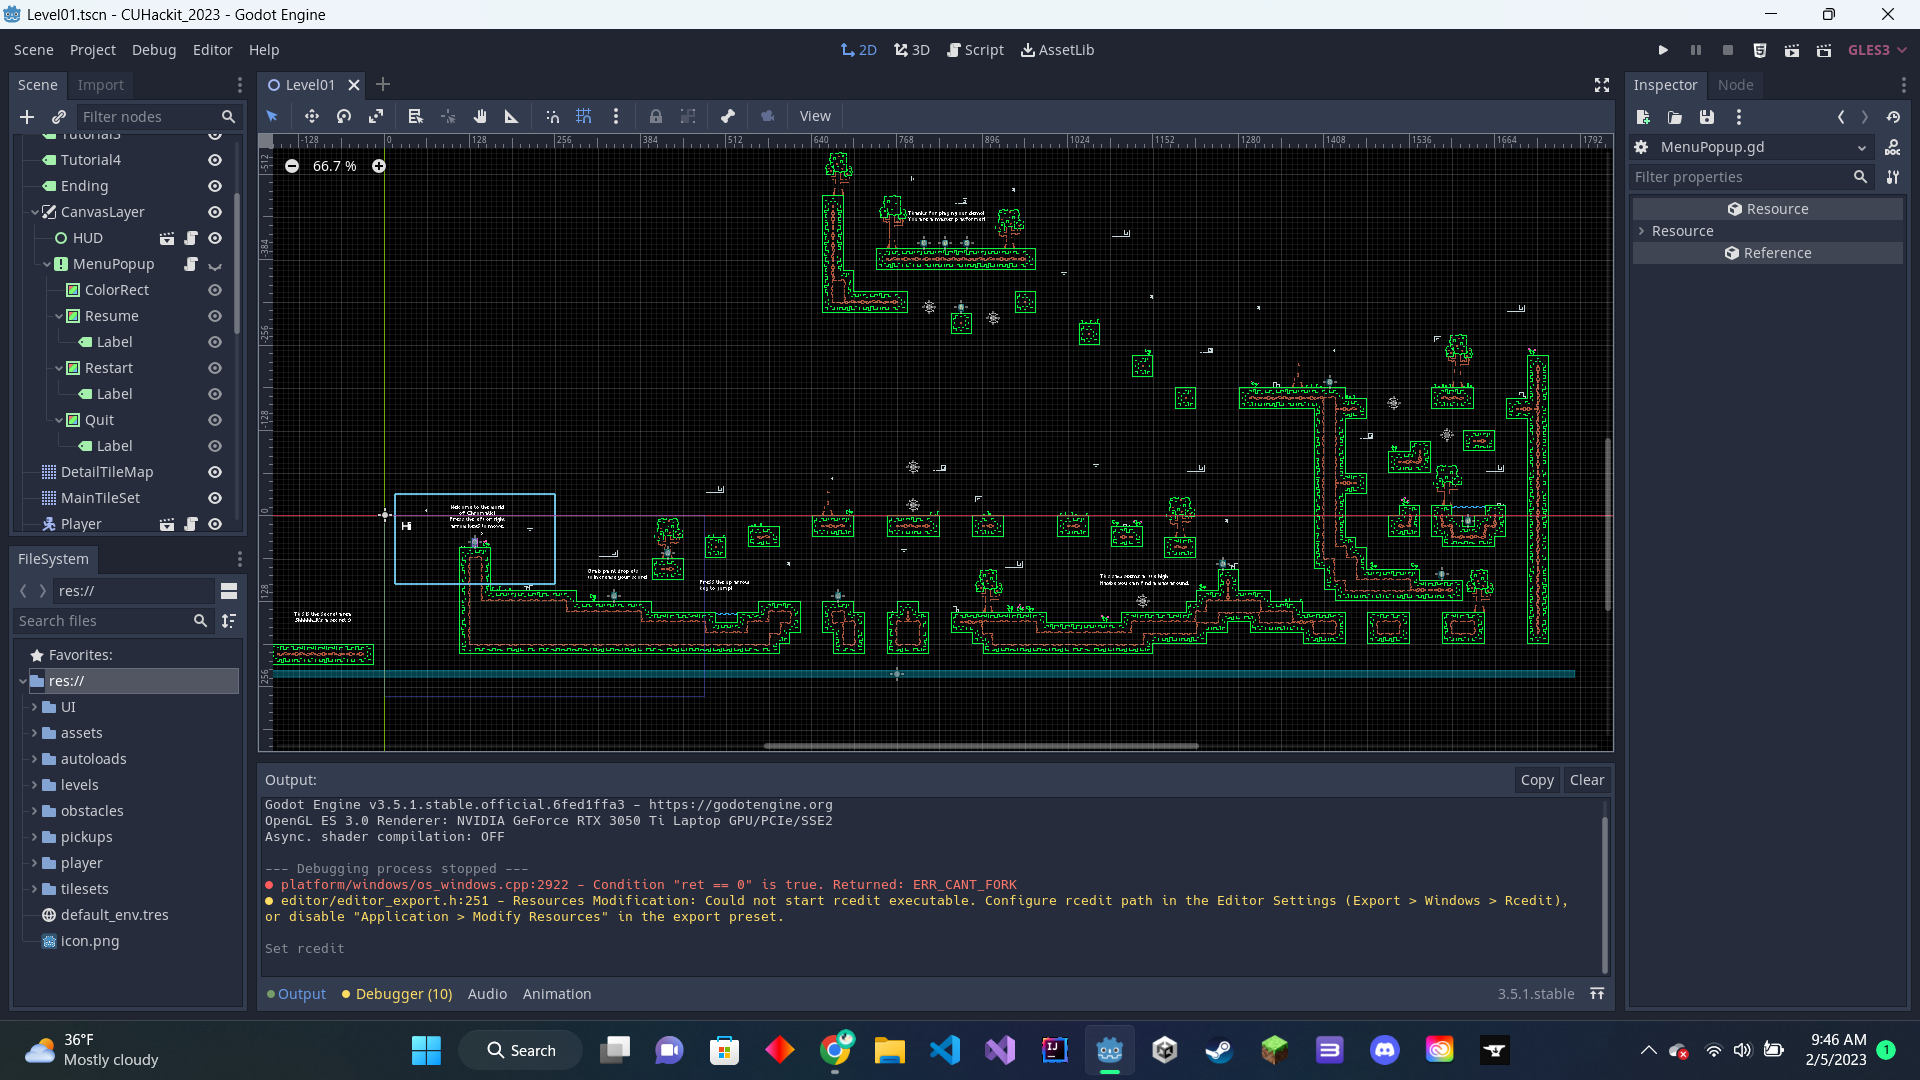Clear the output log

click(1586, 780)
